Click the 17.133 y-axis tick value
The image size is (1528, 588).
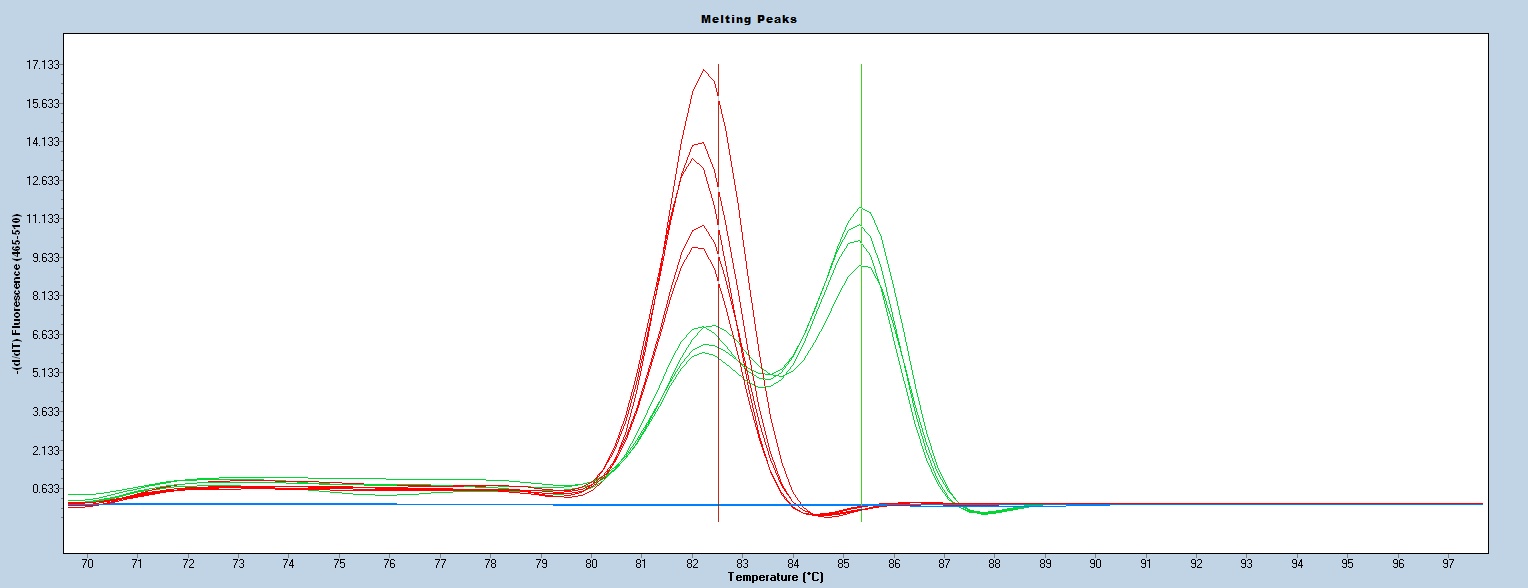tap(44, 65)
